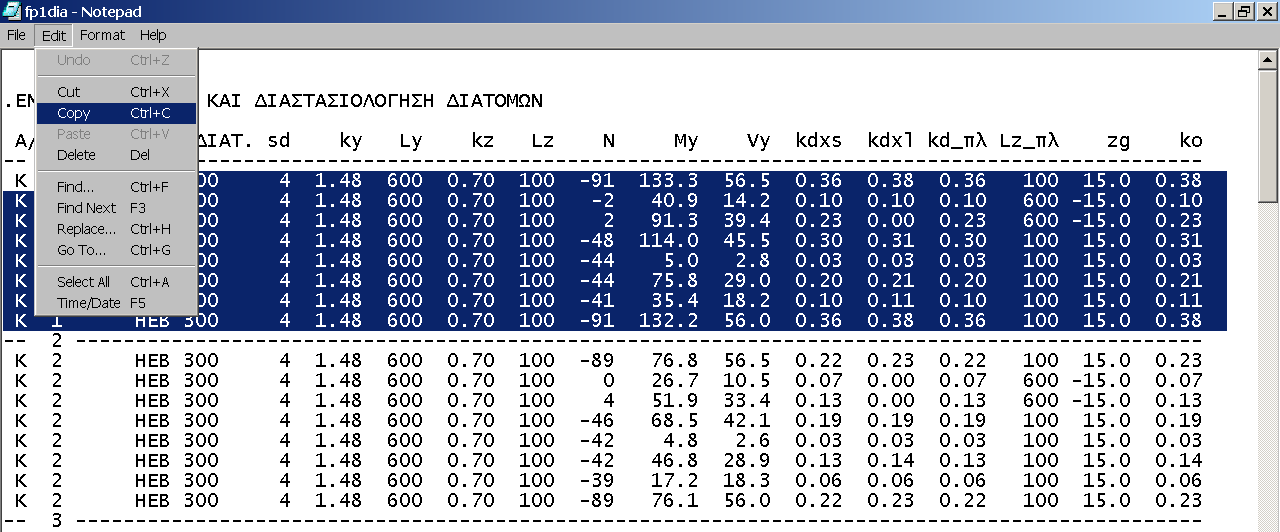Image resolution: width=1280 pixels, height=532 pixels.
Task: Close the open Edit menu via its title
Action: tap(54, 35)
